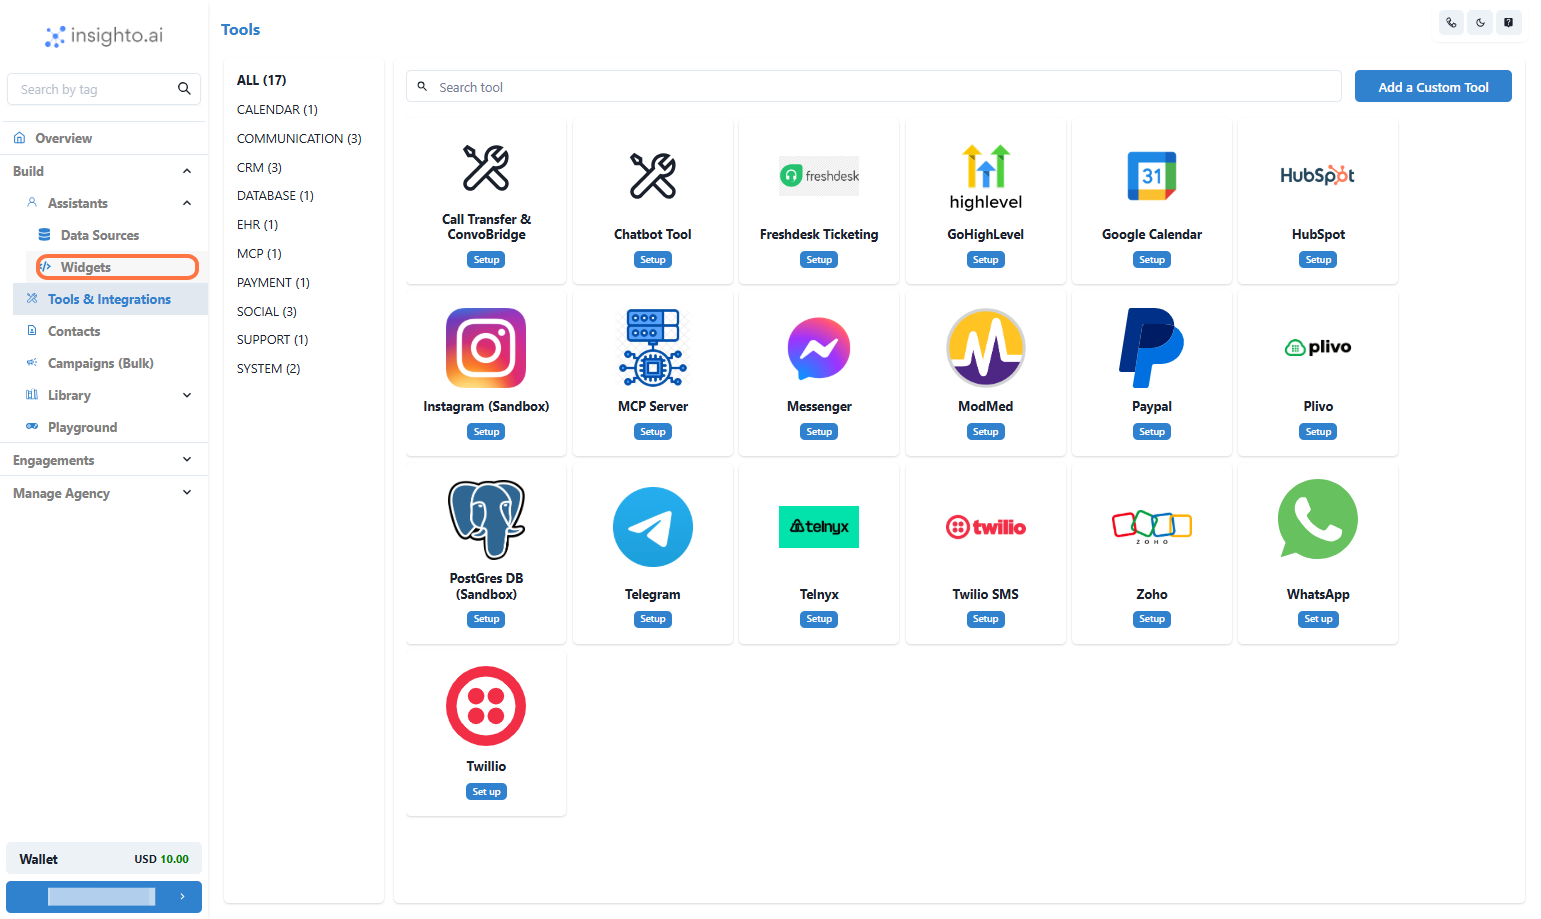Open the Telegram tool card icon

pyautogui.click(x=652, y=527)
